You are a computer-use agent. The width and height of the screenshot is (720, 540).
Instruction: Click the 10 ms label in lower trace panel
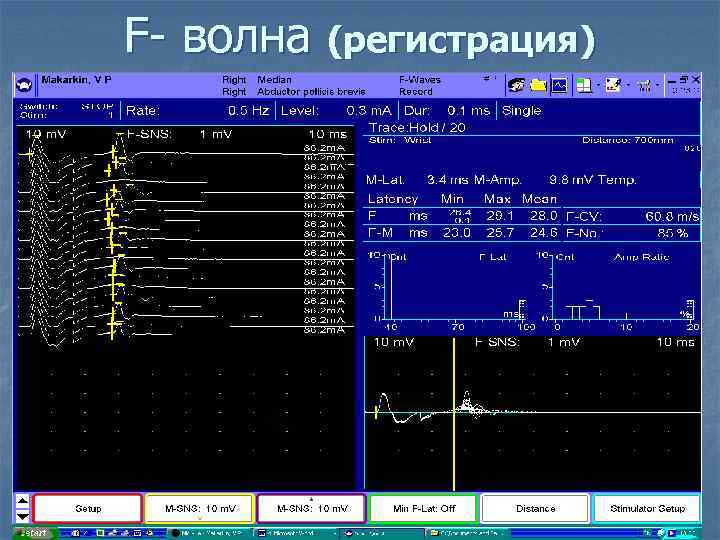point(675,343)
